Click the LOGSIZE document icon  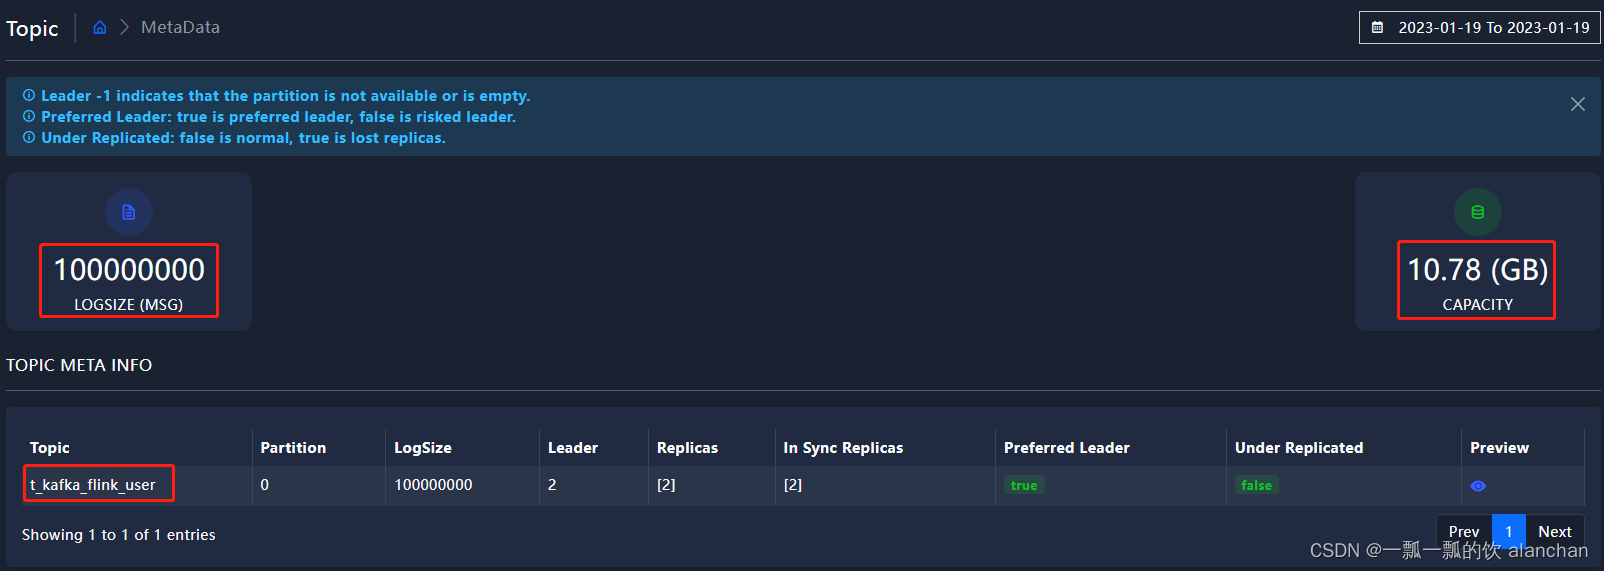pyautogui.click(x=129, y=212)
